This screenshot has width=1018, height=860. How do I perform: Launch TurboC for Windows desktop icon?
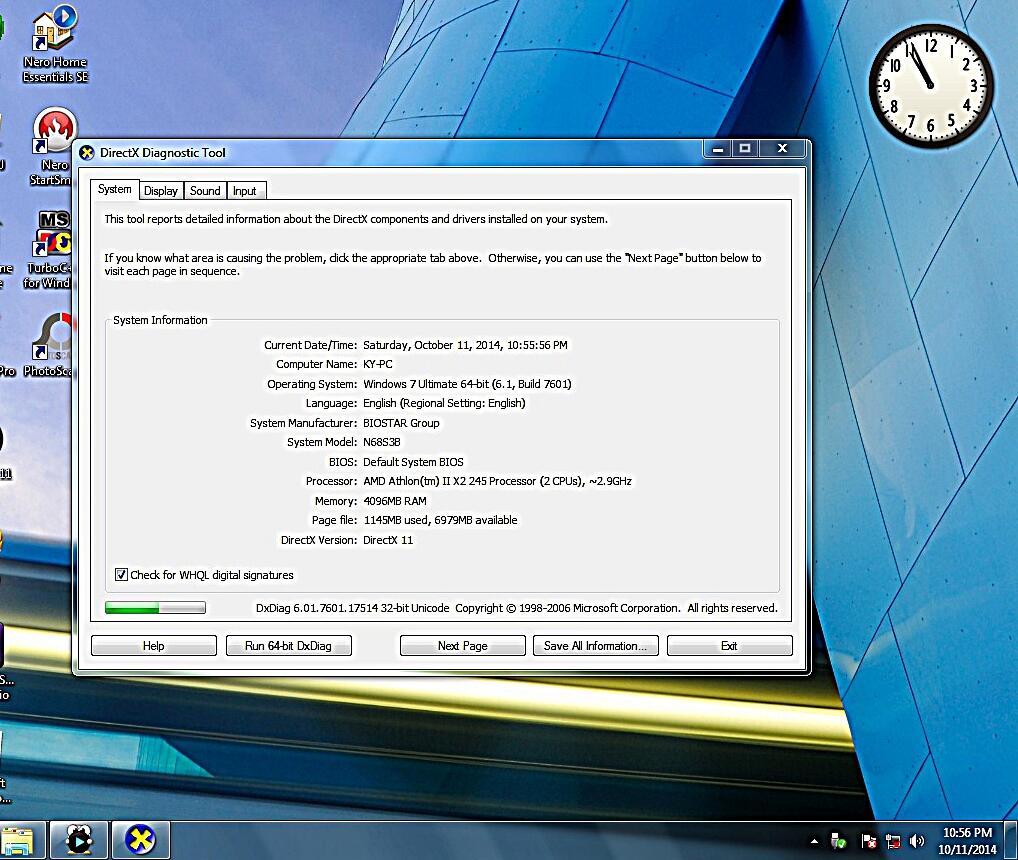49,250
